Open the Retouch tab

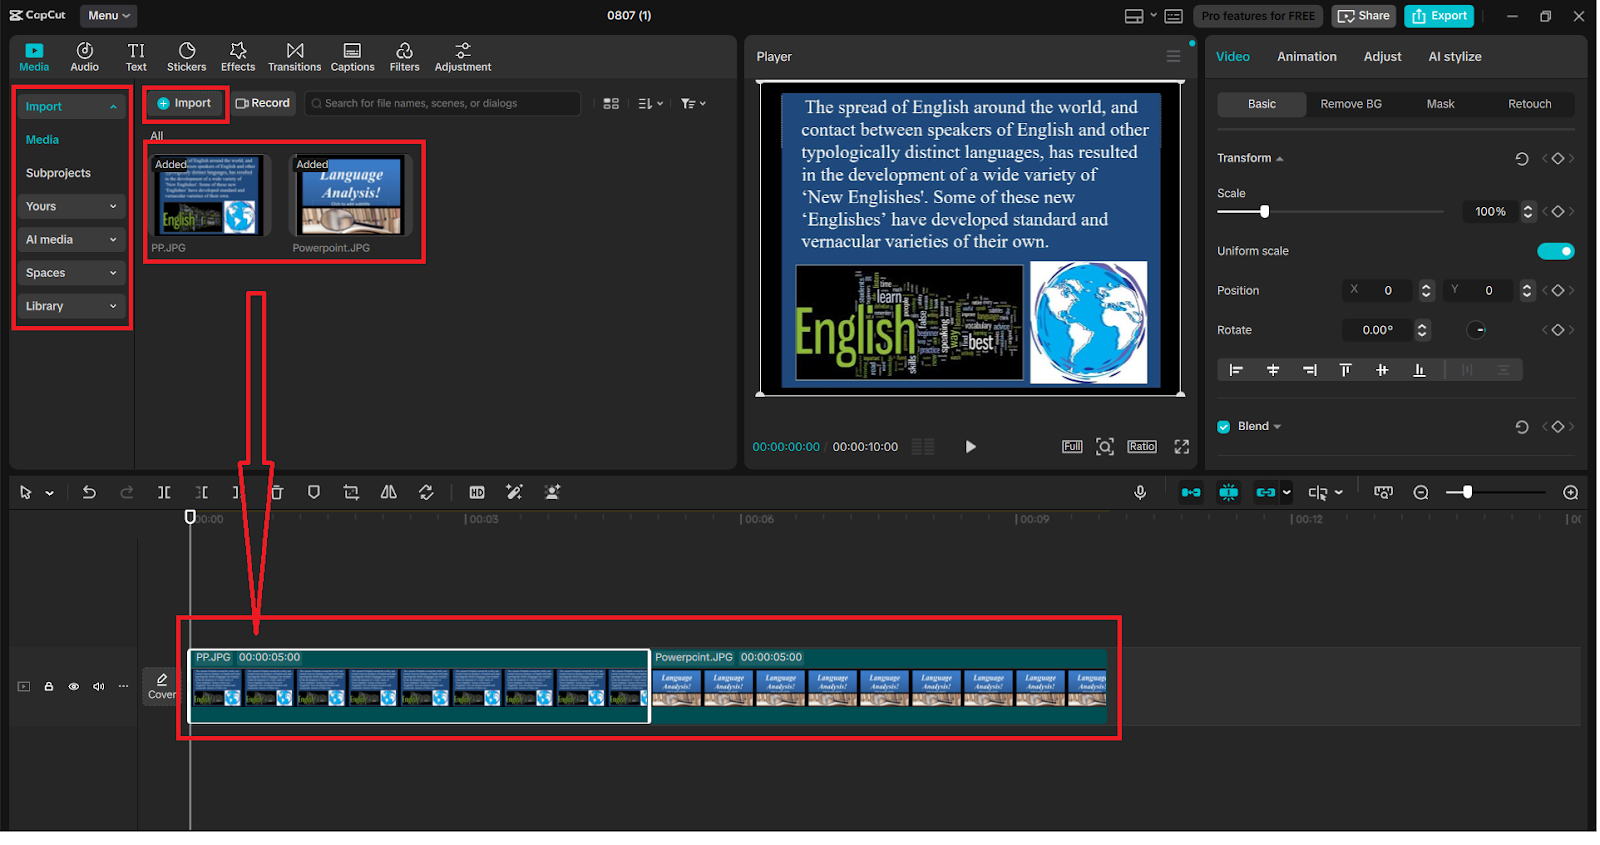[x=1529, y=104]
